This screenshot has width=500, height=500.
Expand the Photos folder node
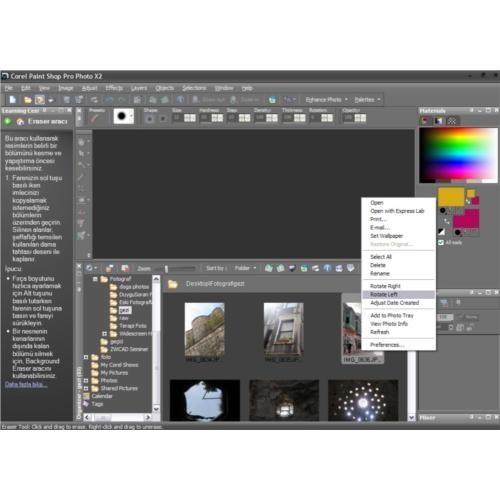pyautogui.click(x=86, y=380)
